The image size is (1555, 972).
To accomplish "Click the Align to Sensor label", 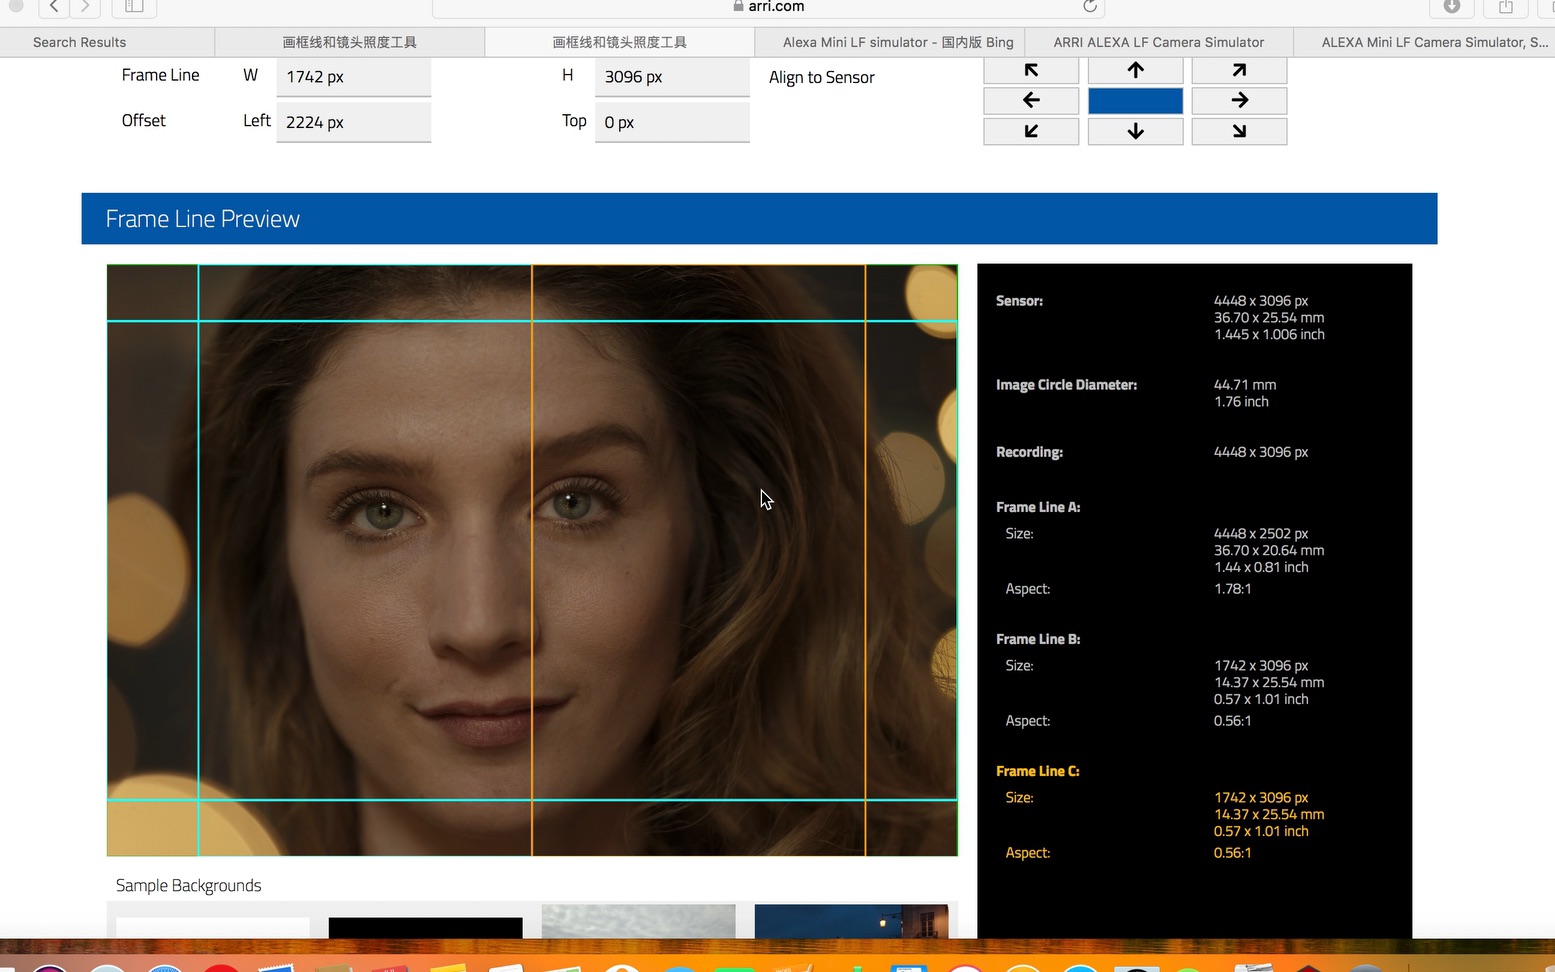I will [x=822, y=78].
